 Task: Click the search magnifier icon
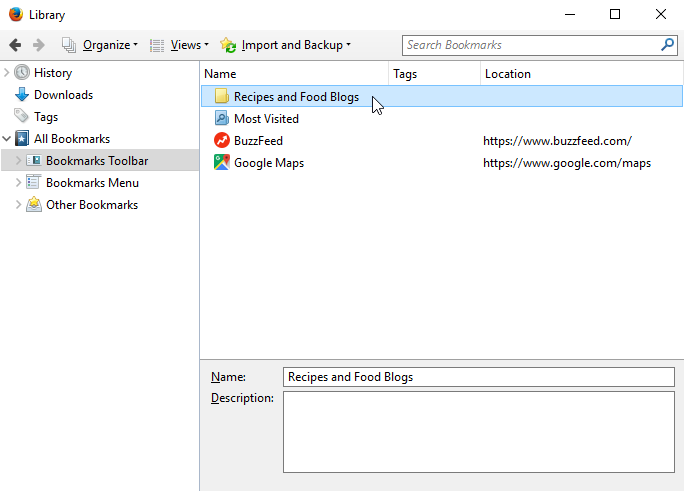[667, 45]
